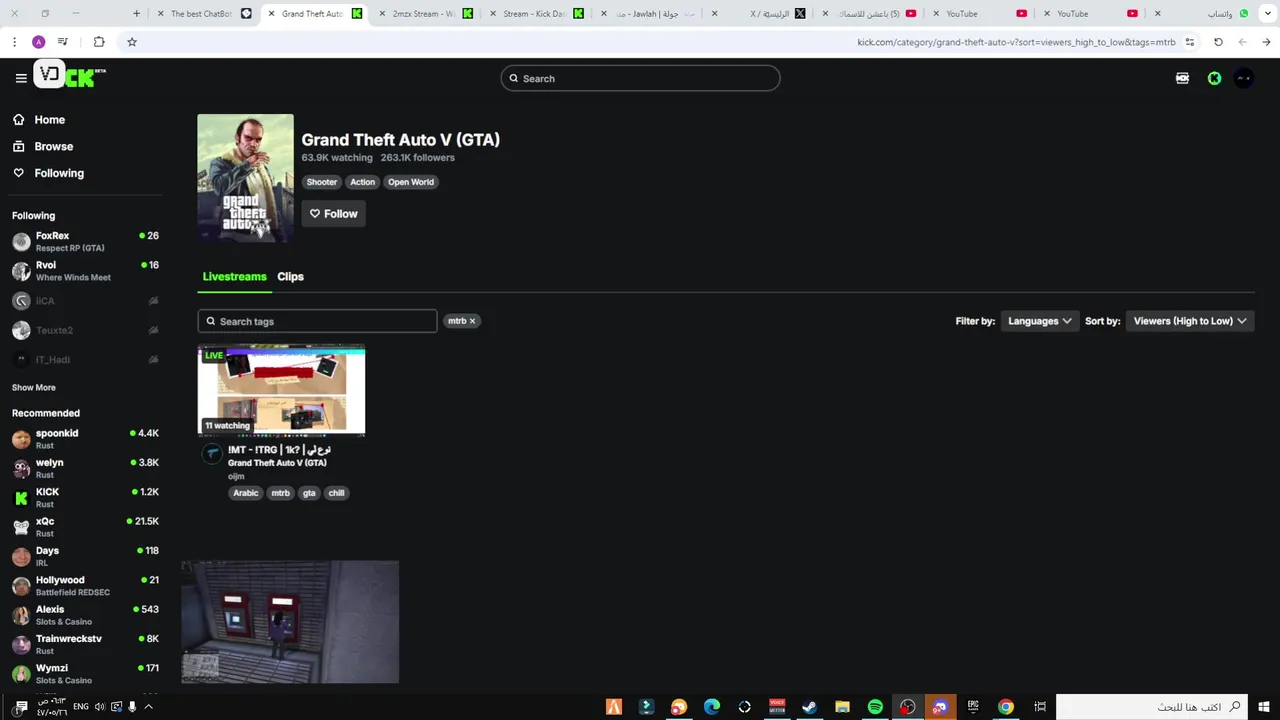Open Trainwreckstv recommended channel

[86, 644]
